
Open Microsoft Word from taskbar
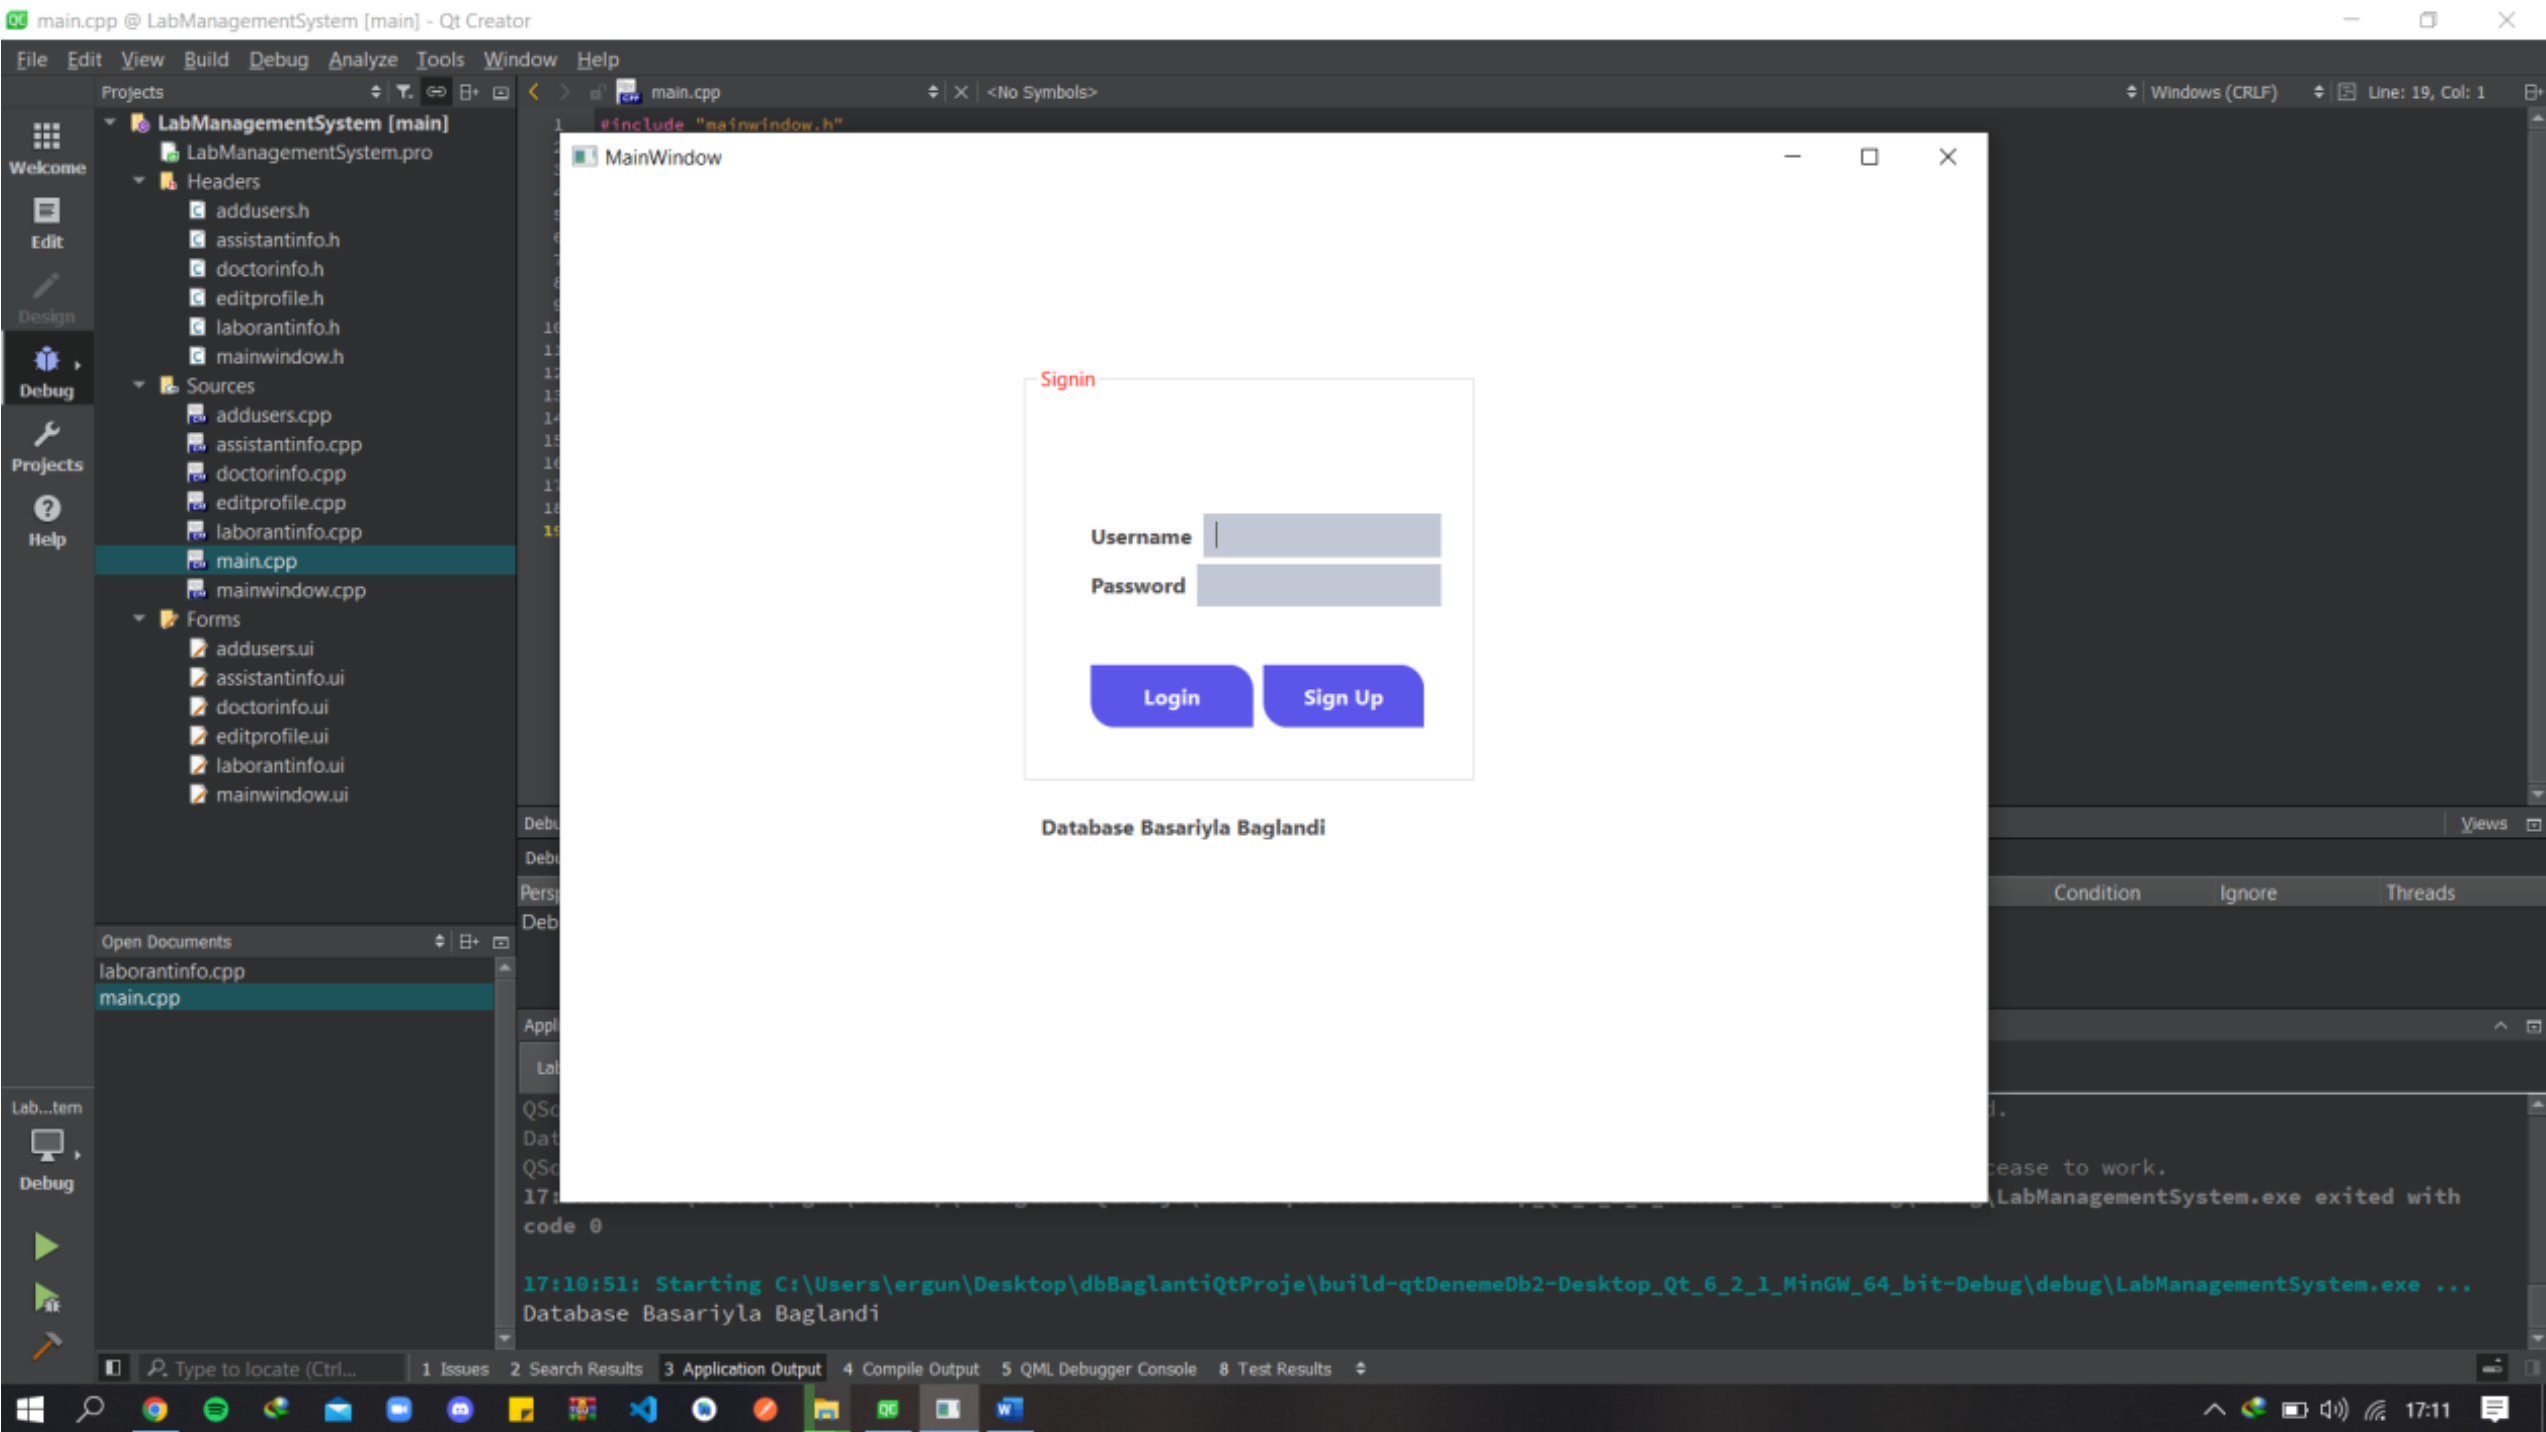tap(1009, 1409)
